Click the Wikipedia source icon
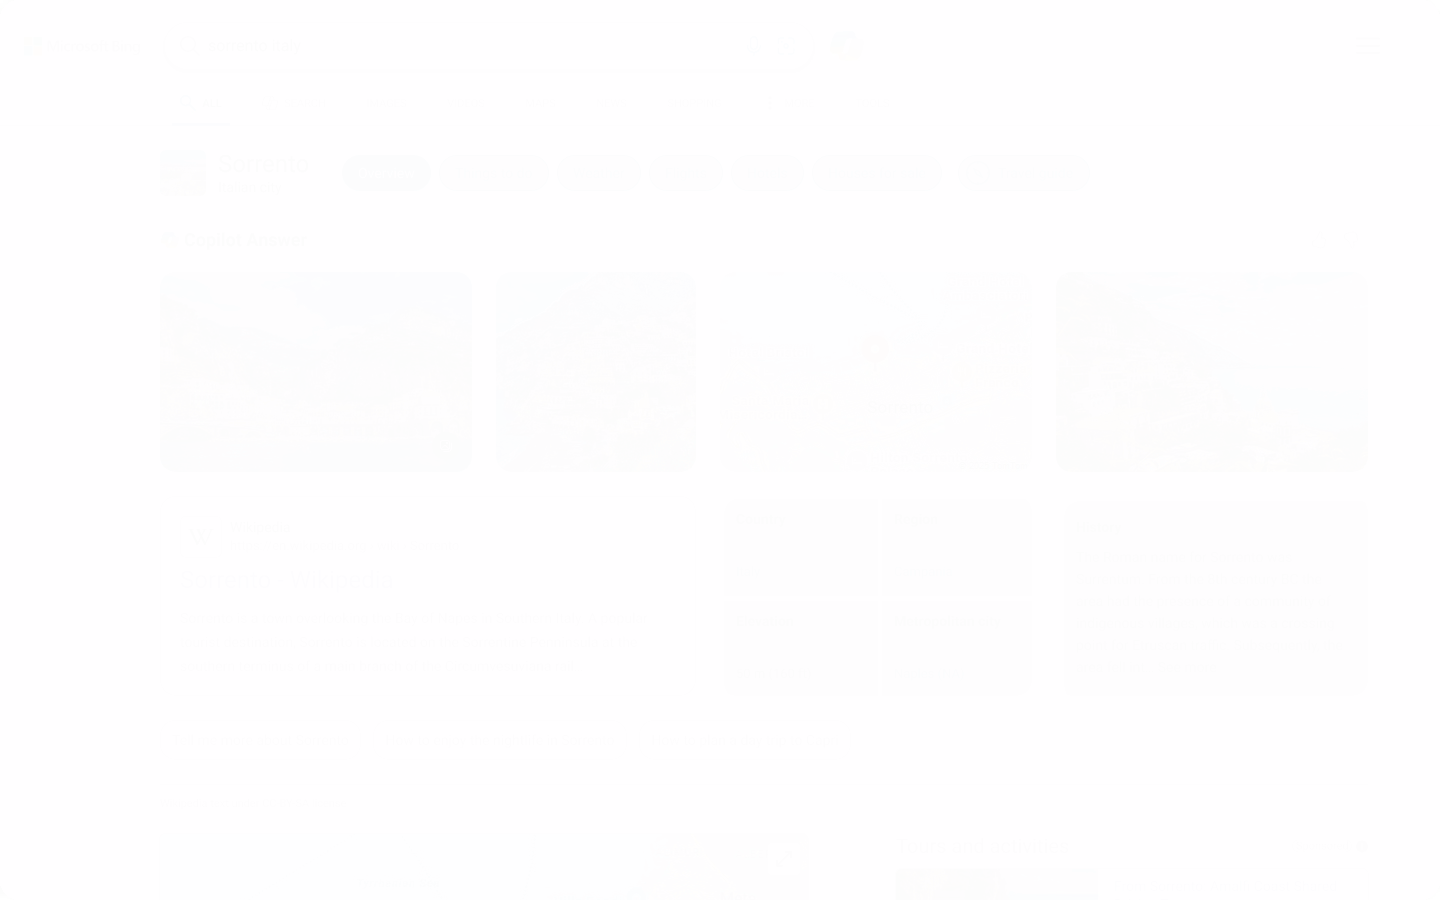 pyautogui.click(x=202, y=535)
